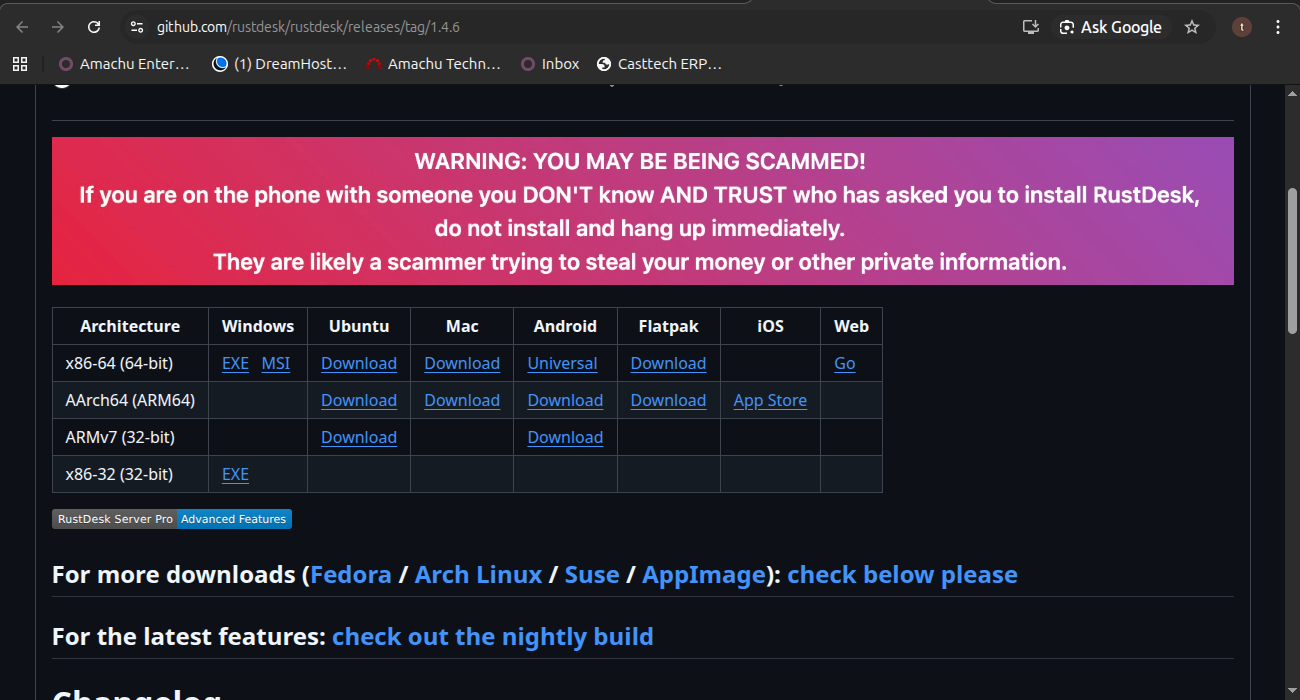Open the Amachu Enterprise bookmark
1300x700 pixels.
pos(124,64)
